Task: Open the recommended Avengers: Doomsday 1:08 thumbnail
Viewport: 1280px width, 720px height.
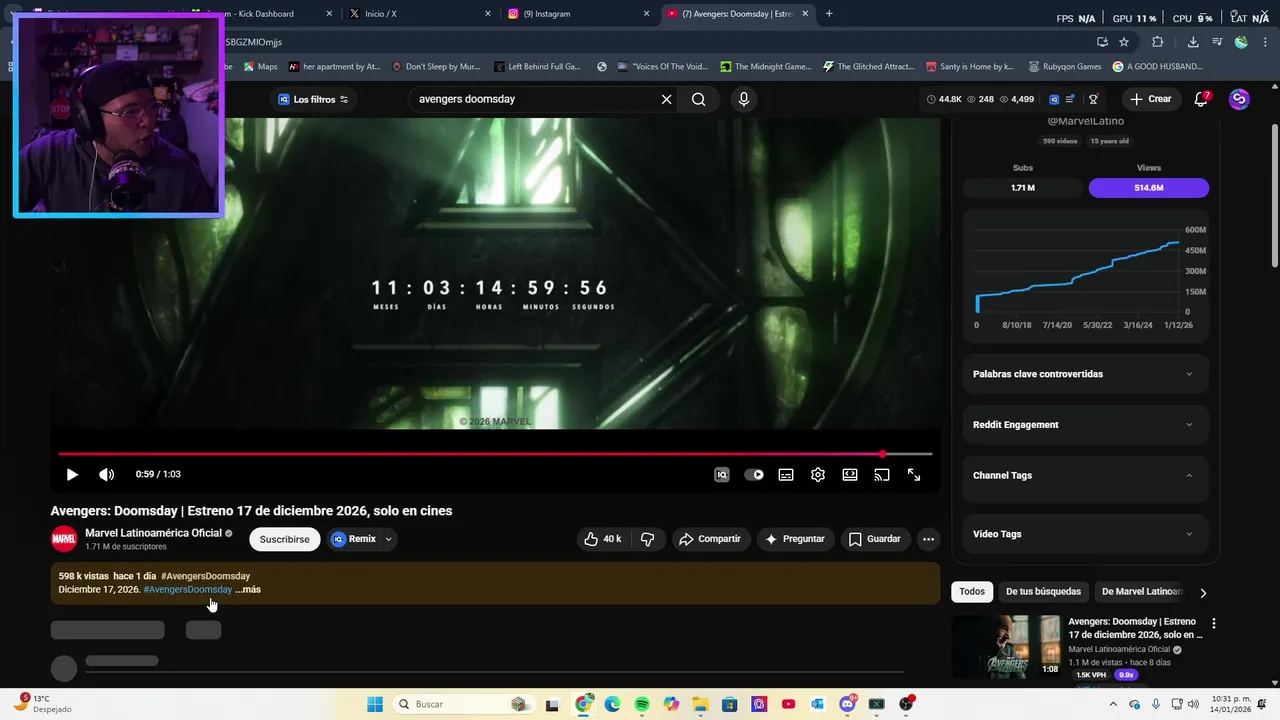Action: tap(1005, 646)
